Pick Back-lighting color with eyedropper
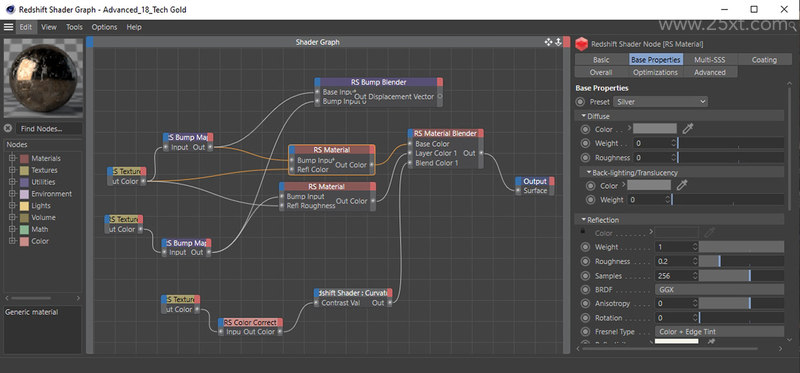Screen dimensions: 800x373 tap(682, 186)
